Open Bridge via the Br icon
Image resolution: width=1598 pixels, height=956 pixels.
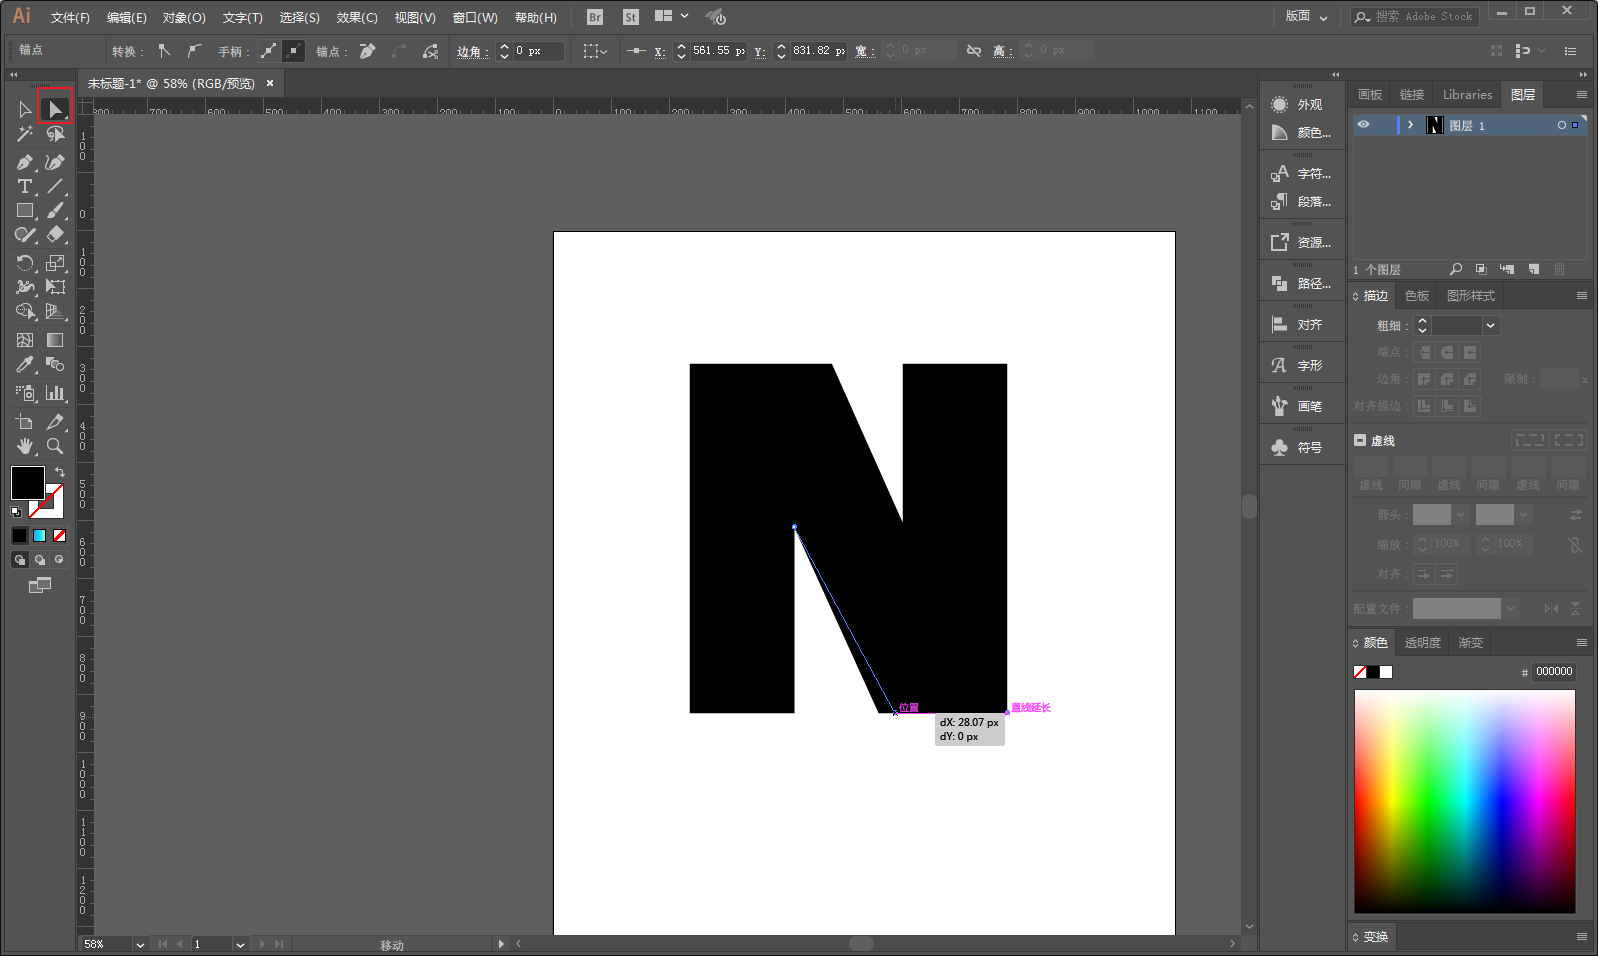595,17
